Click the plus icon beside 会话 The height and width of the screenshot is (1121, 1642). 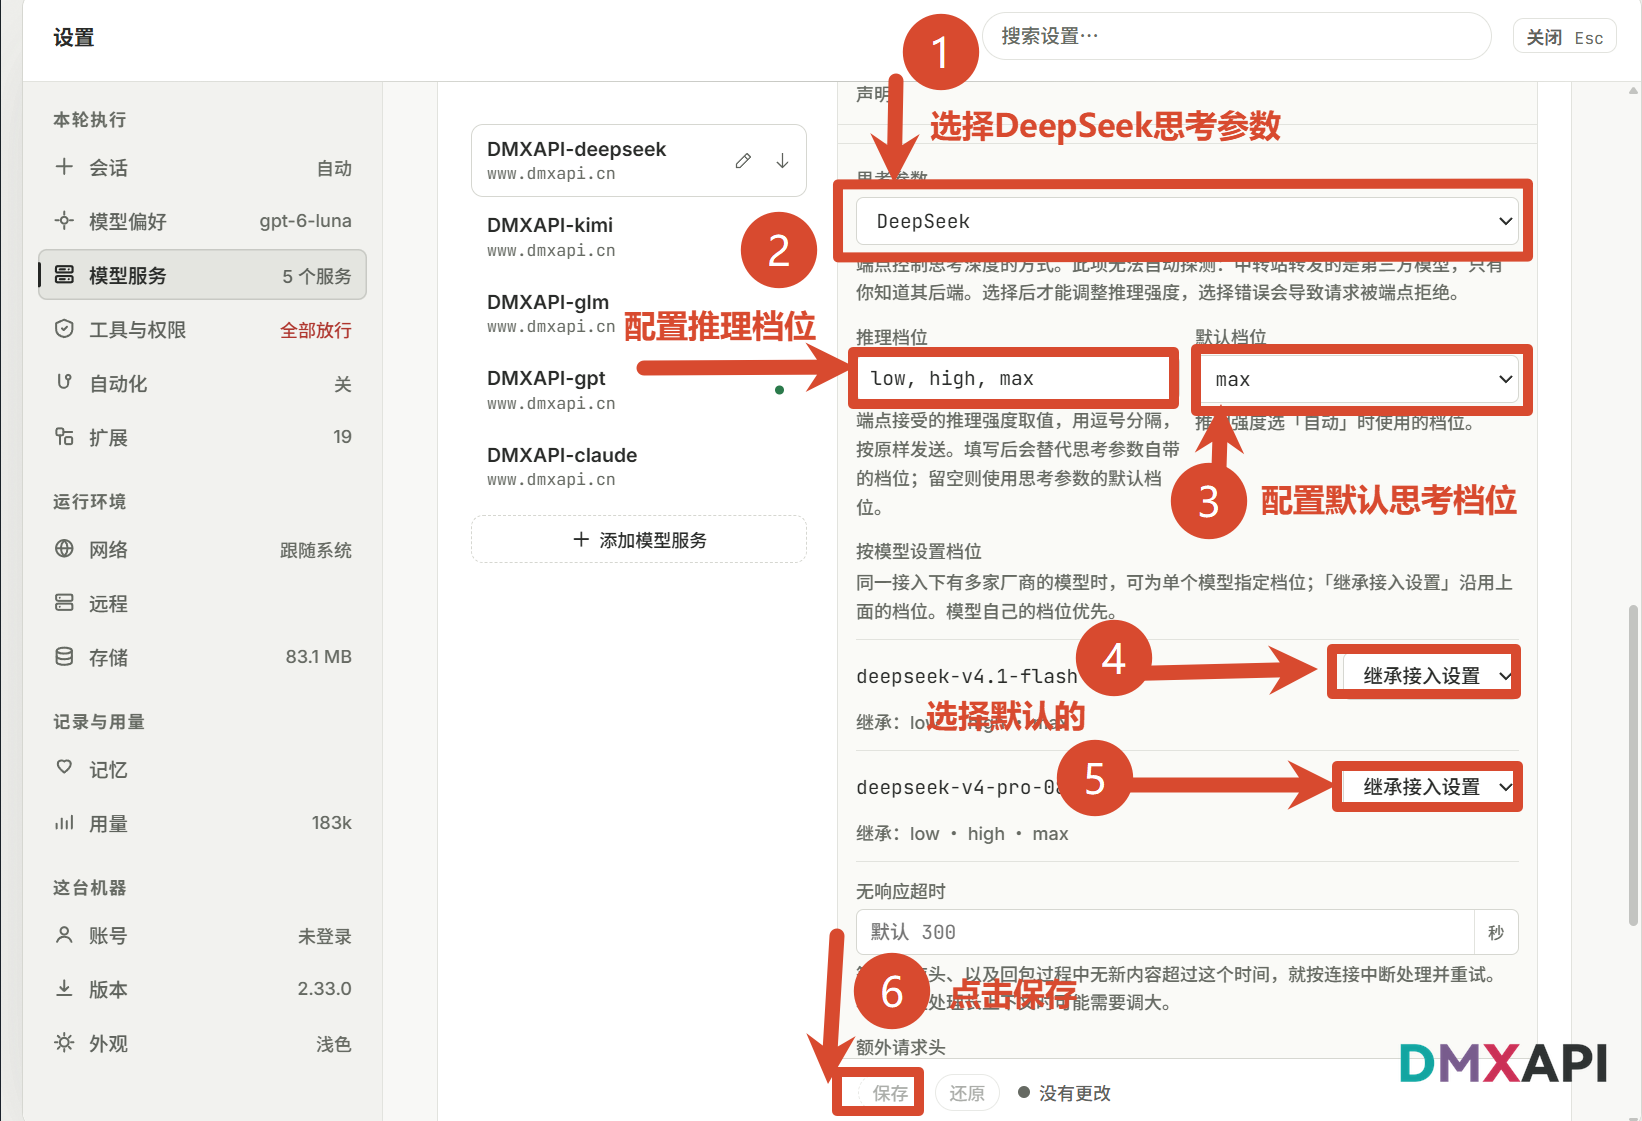tap(64, 167)
